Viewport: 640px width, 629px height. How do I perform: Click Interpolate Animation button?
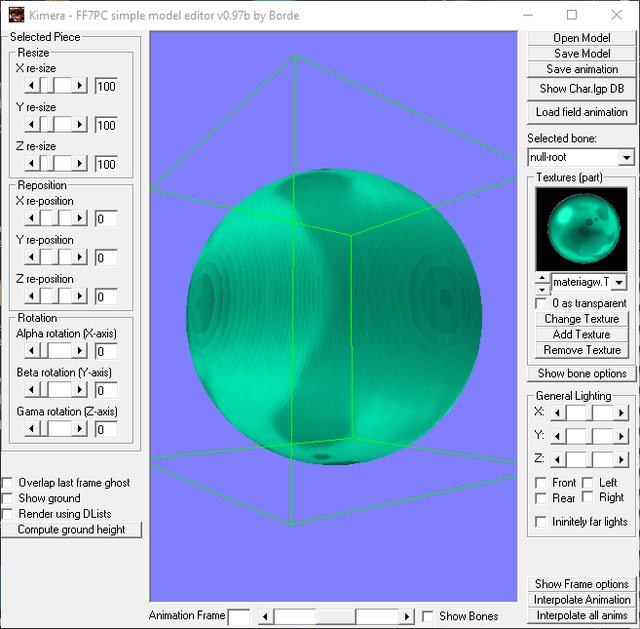point(582,599)
